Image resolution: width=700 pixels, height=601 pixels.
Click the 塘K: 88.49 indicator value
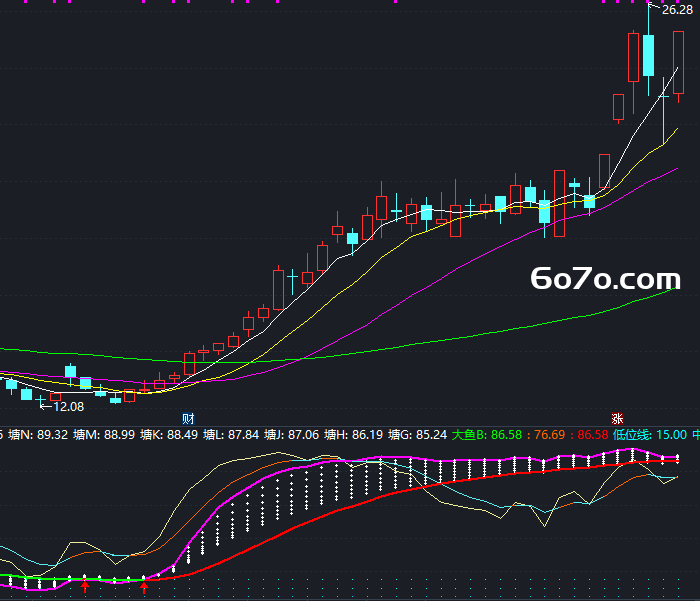click(x=169, y=434)
